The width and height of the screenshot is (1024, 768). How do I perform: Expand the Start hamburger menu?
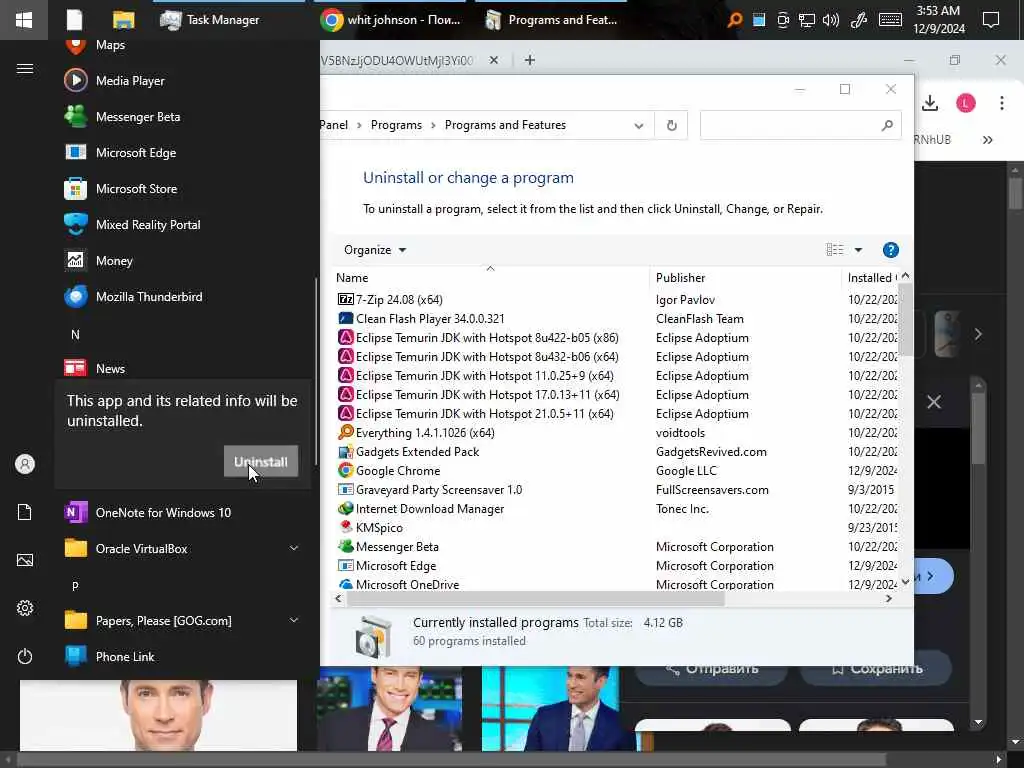click(x=25, y=69)
